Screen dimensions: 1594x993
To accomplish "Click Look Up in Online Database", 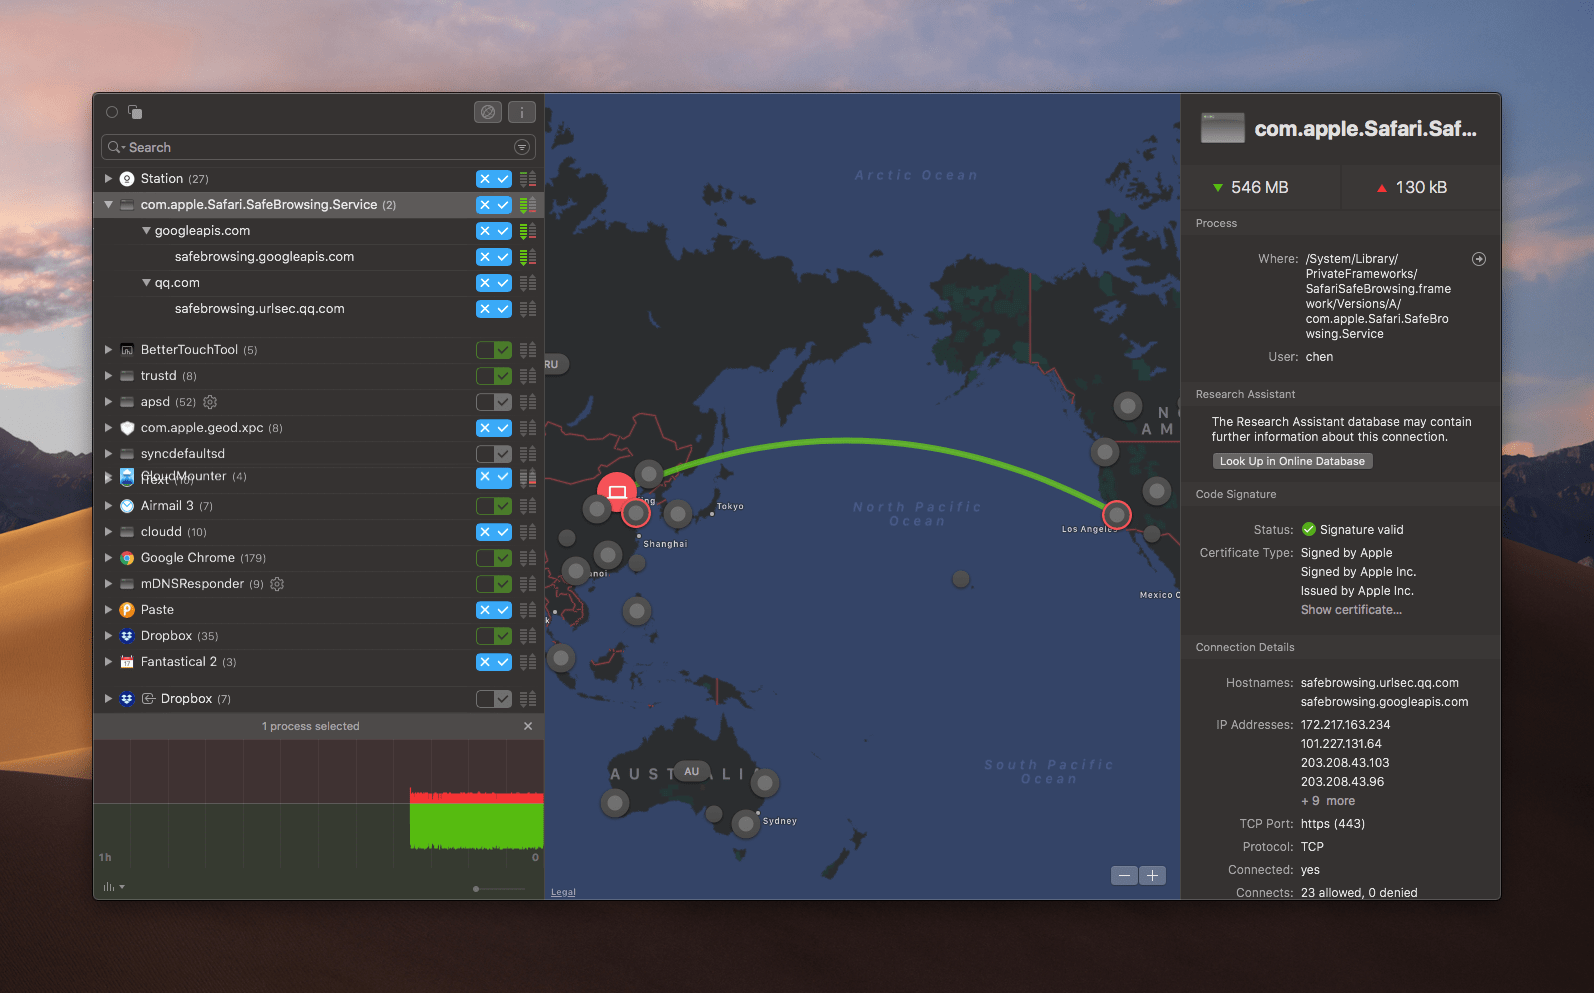I will click(x=1292, y=461).
